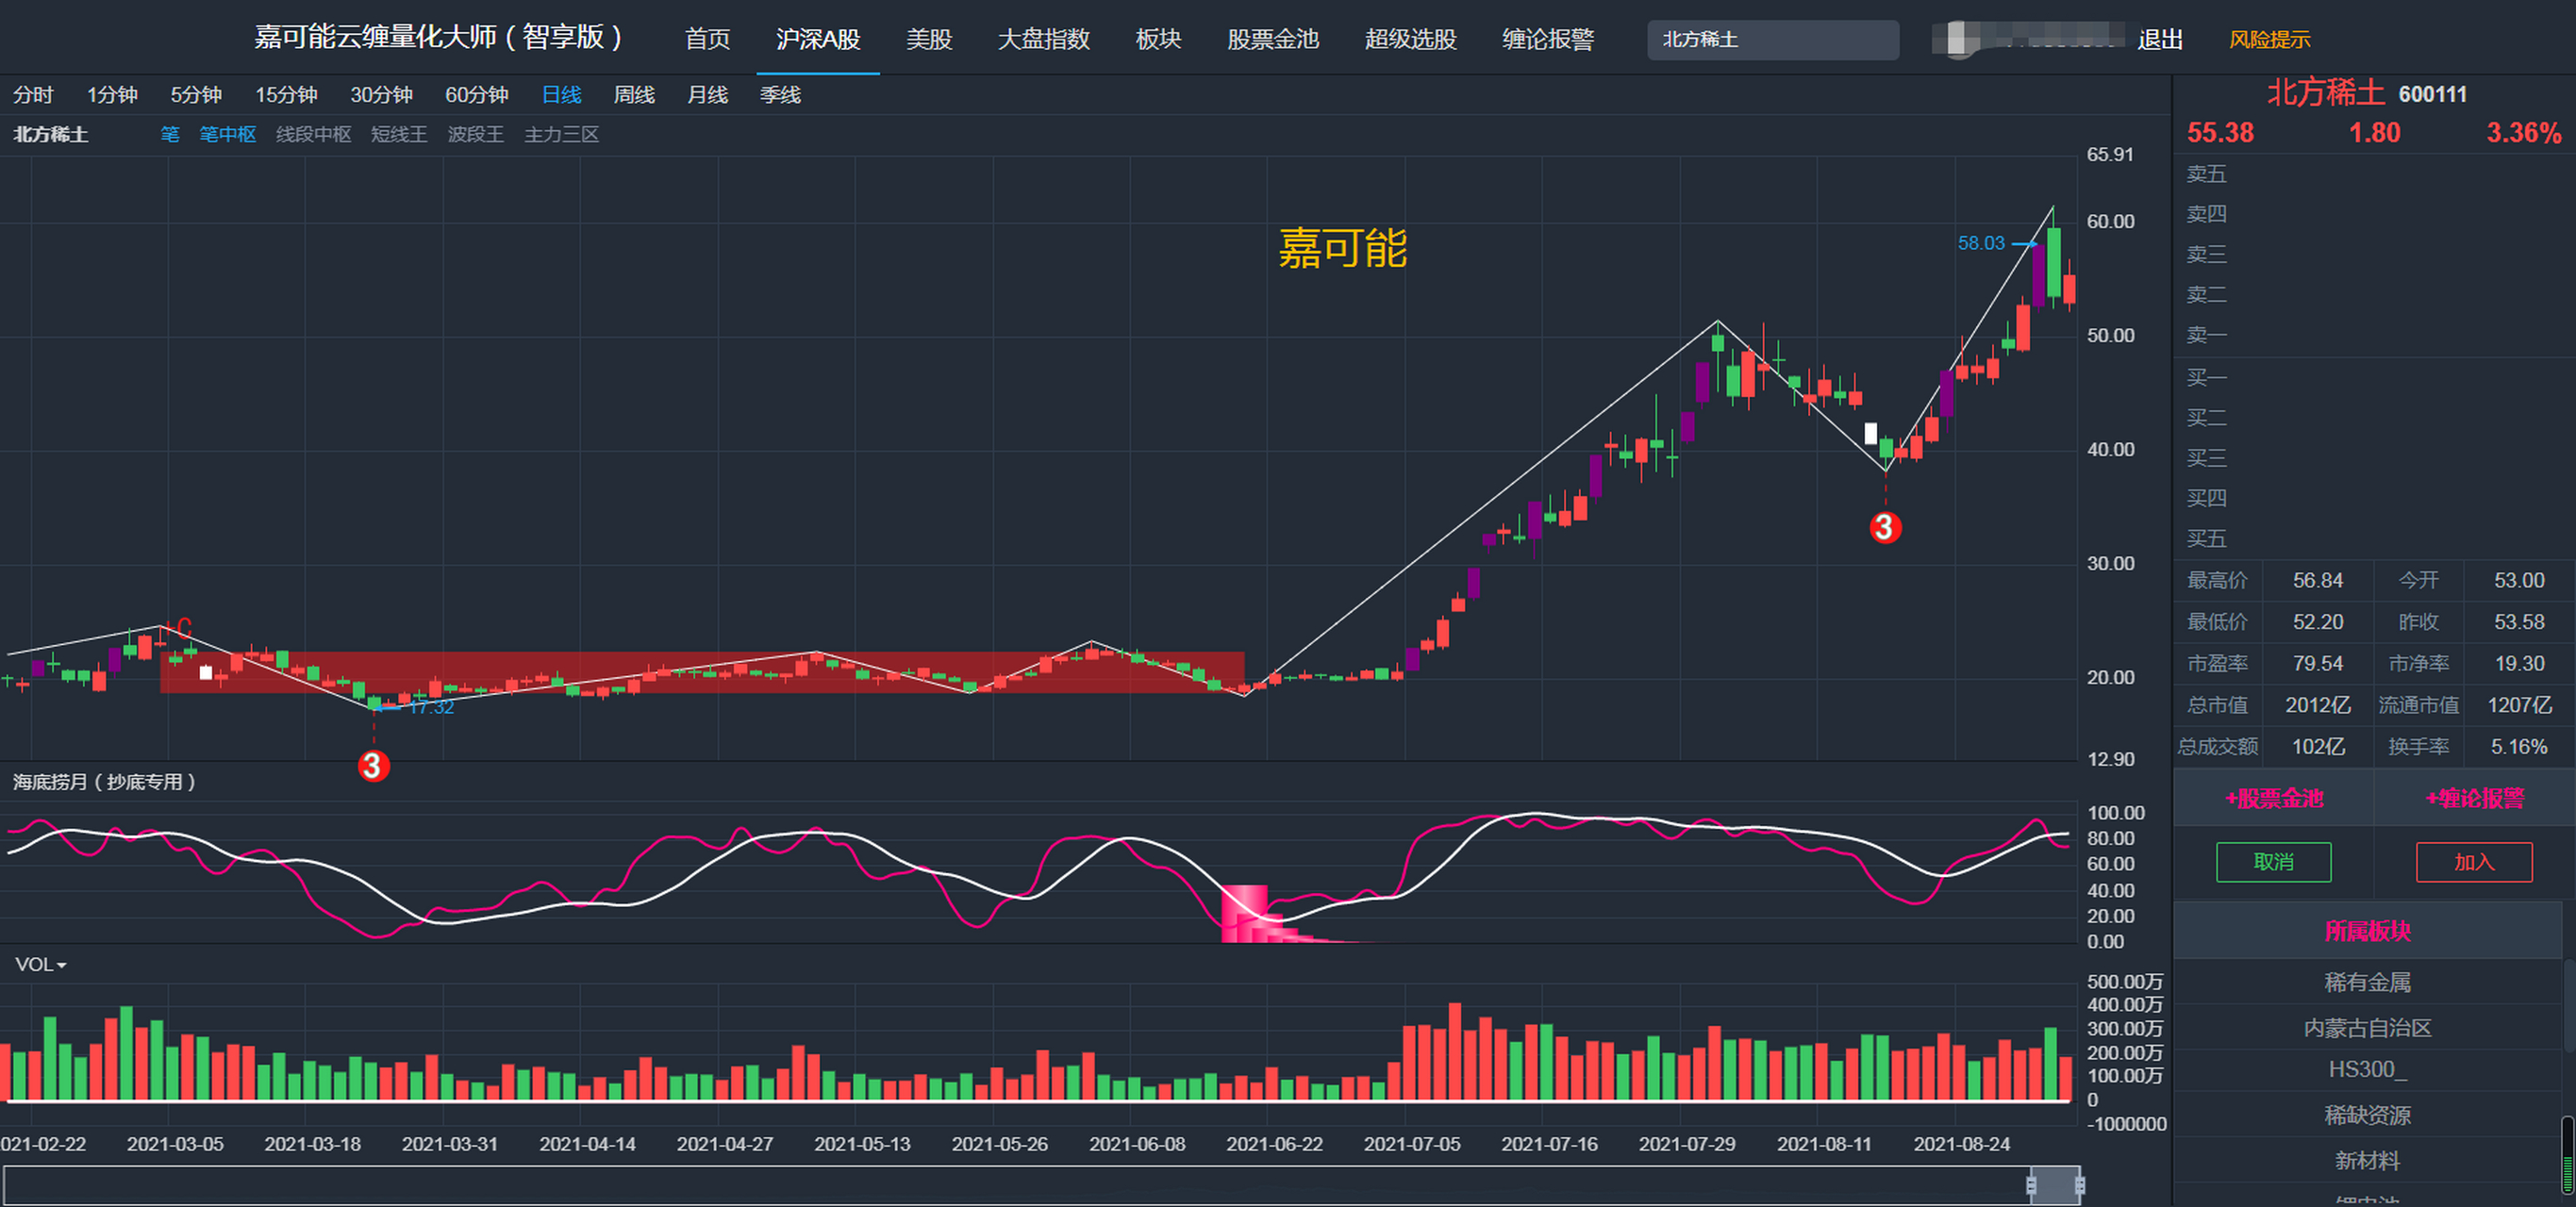Enable the 线段中枢 overlay
The height and width of the screenshot is (1207, 2576).
point(313,134)
